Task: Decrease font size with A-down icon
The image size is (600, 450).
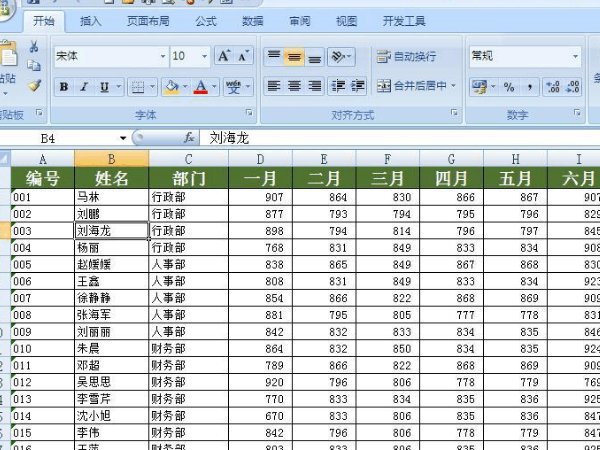Action: click(243, 56)
